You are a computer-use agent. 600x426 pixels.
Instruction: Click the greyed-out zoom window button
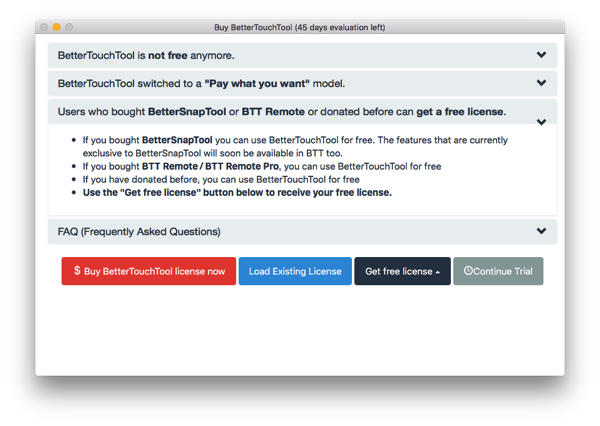tap(69, 27)
